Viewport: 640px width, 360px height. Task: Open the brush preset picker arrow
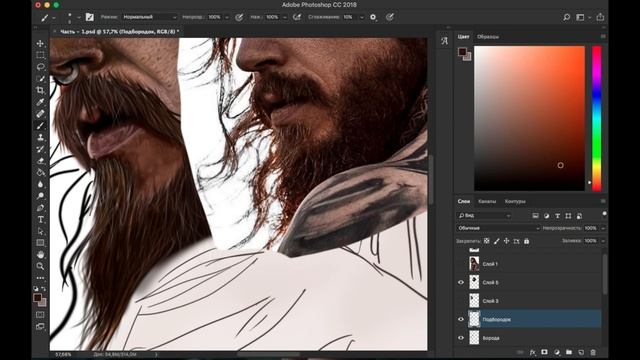79,17
